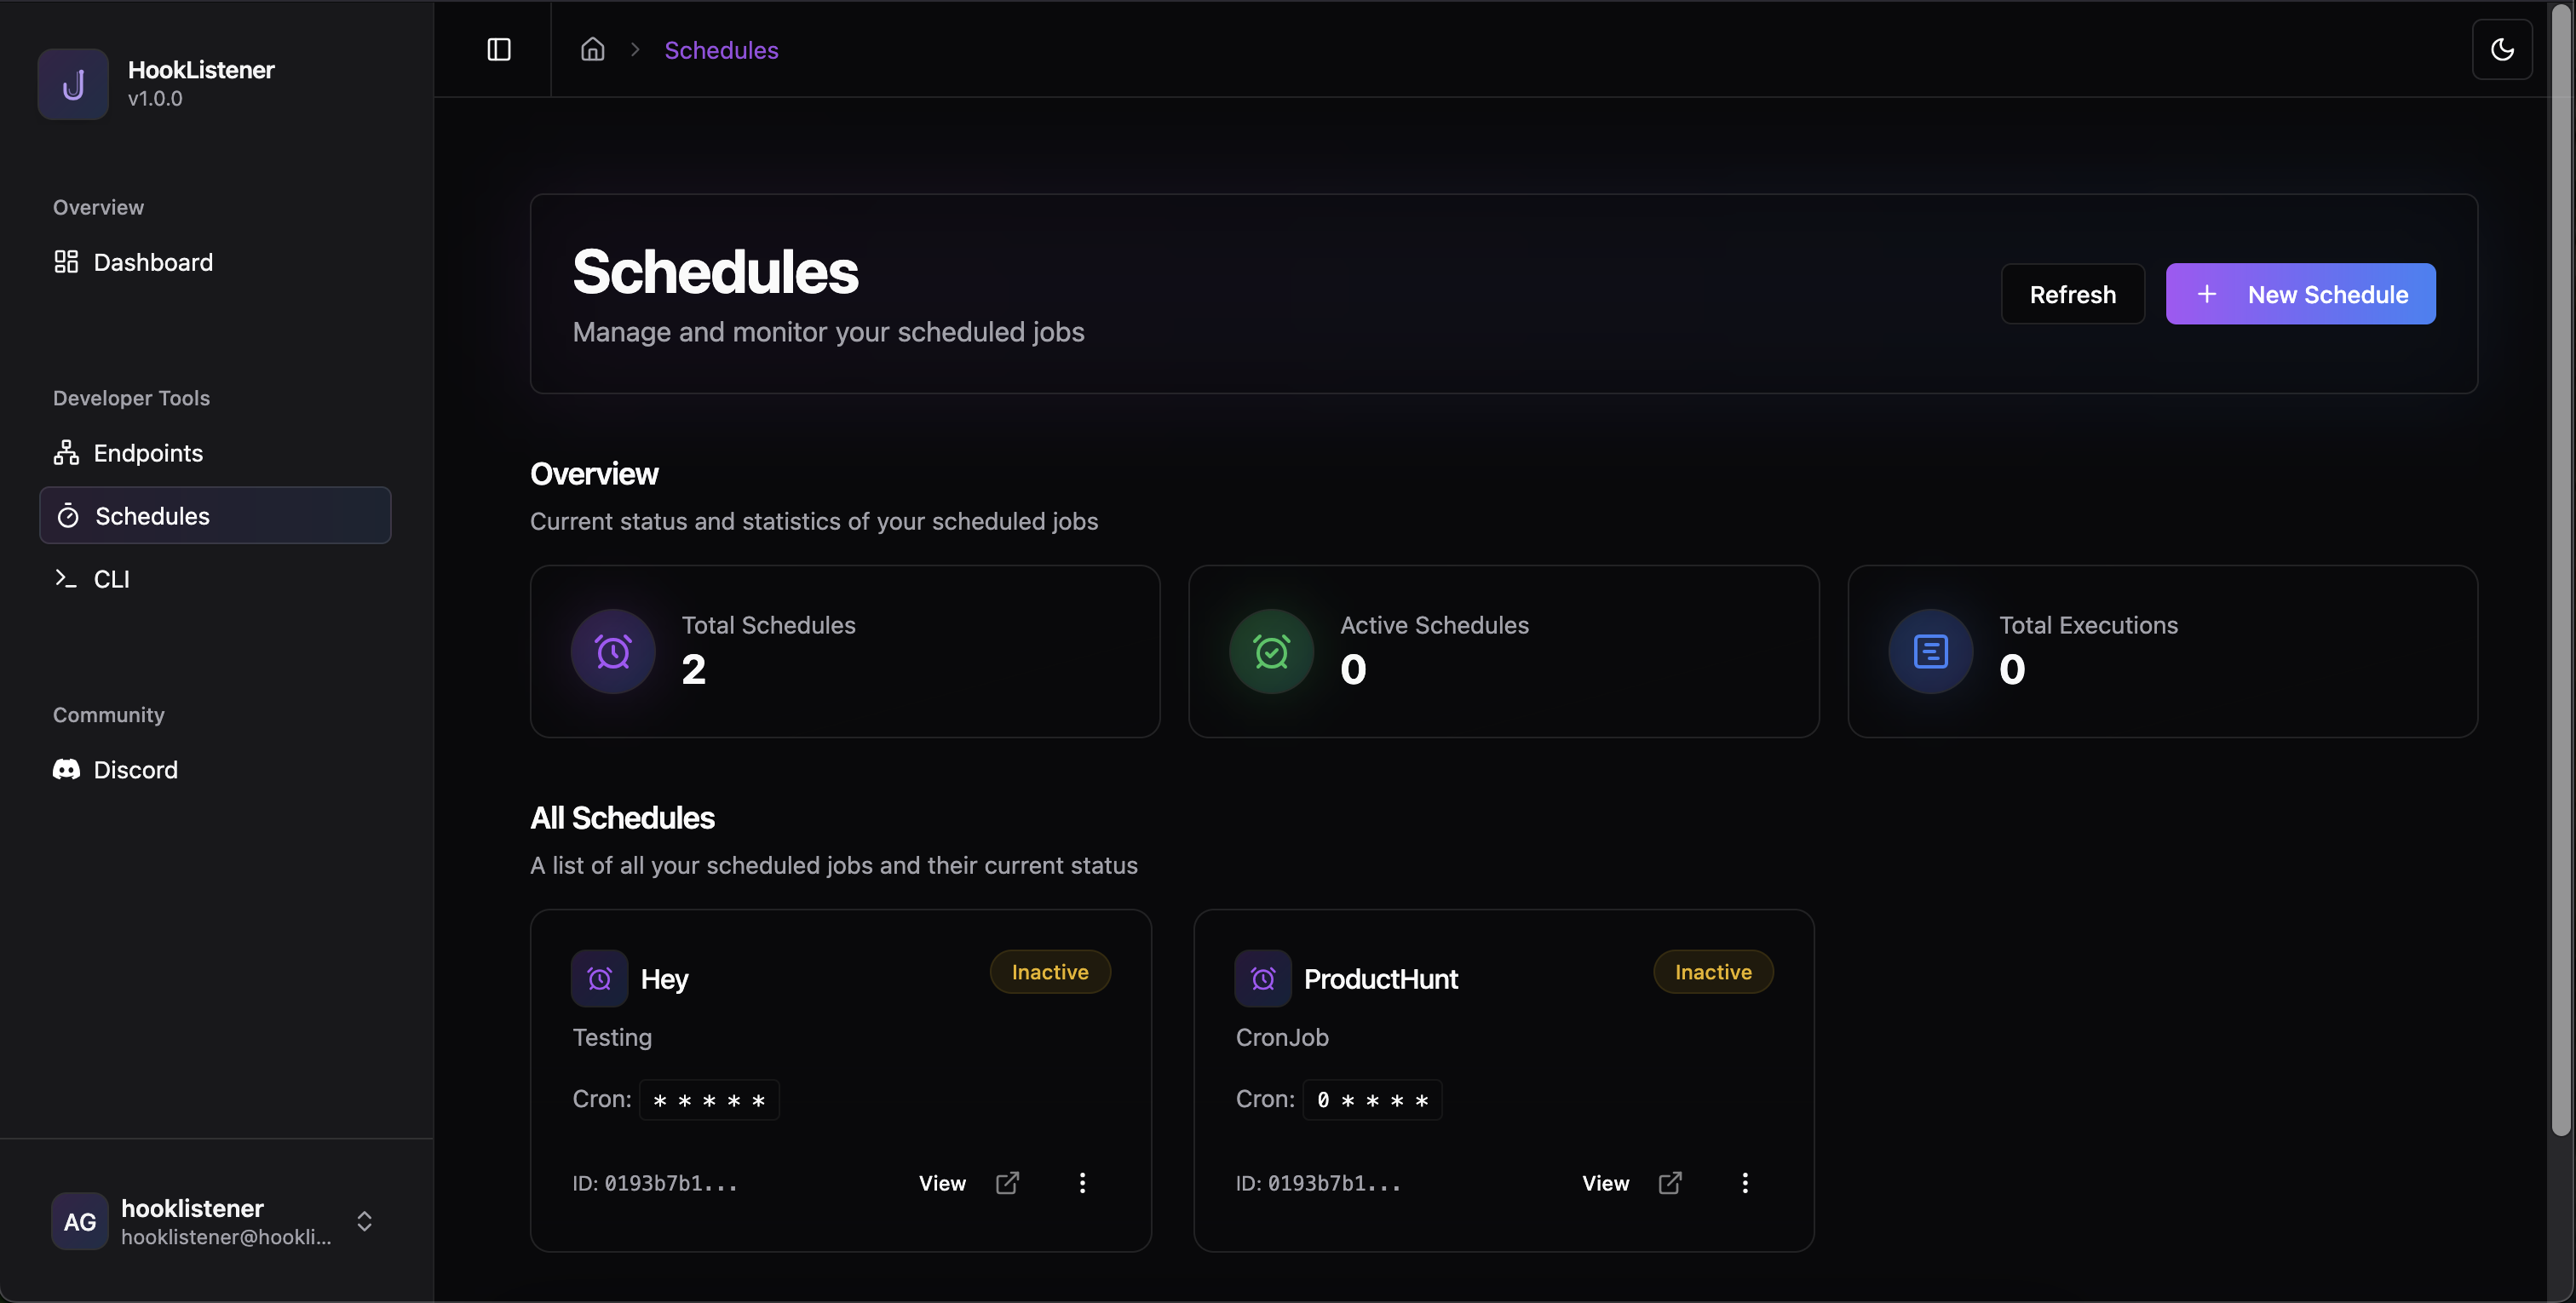Click the Active Schedules check-clock icon
The image size is (2576, 1303).
[1271, 651]
